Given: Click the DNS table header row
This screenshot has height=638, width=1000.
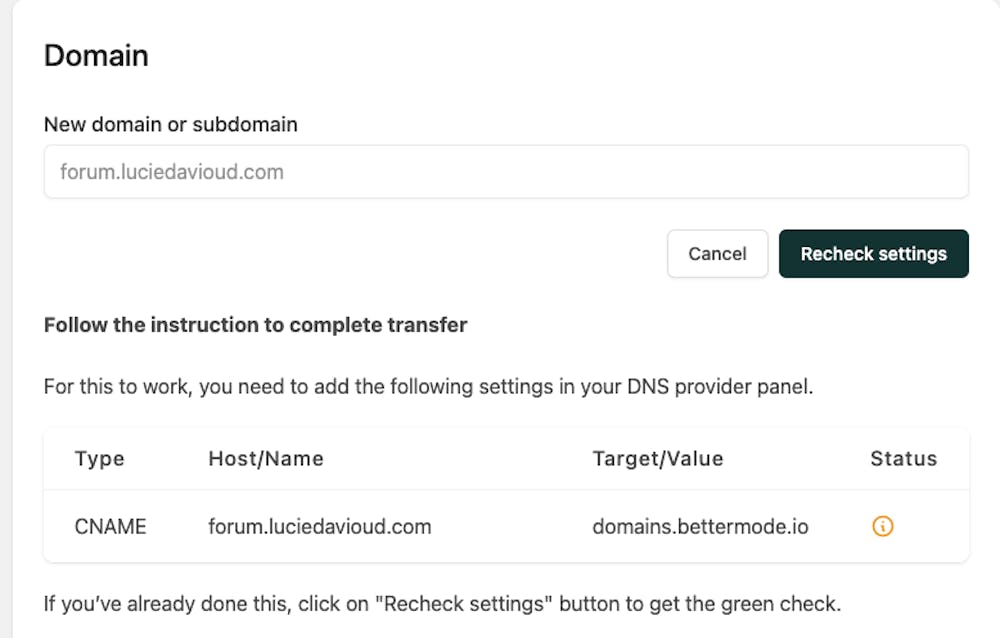Looking at the screenshot, I should pos(506,459).
